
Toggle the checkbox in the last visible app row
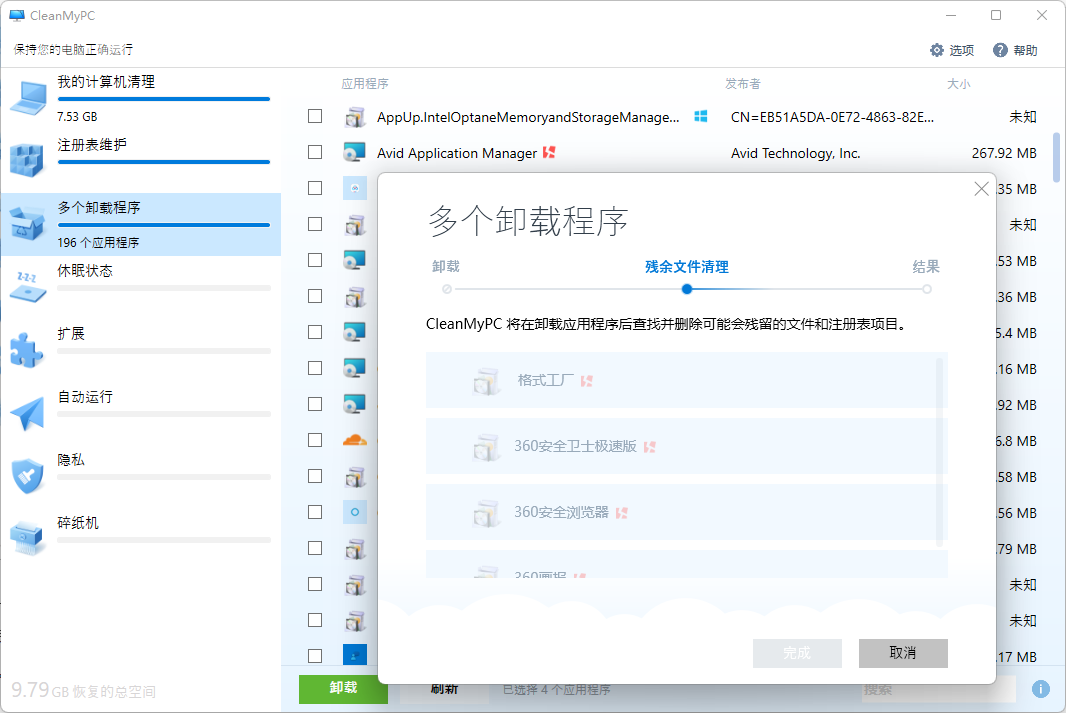click(x=315, y=656)
